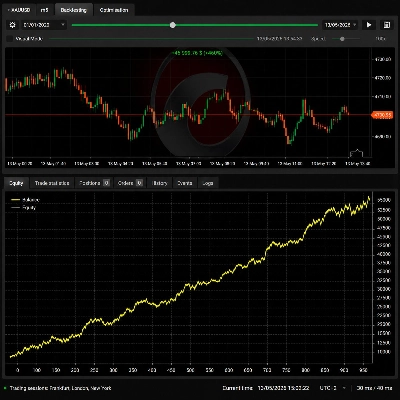The width and height of the screenshot is (400, 400).
Task: Open the start date dropdown
Action: coord(44,25)
